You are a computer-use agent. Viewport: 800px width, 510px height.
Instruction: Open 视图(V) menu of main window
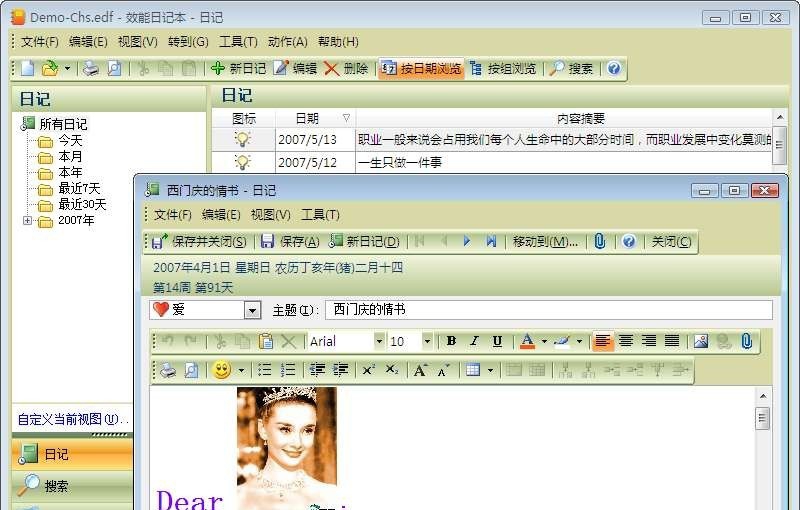(x=138, y=42)
